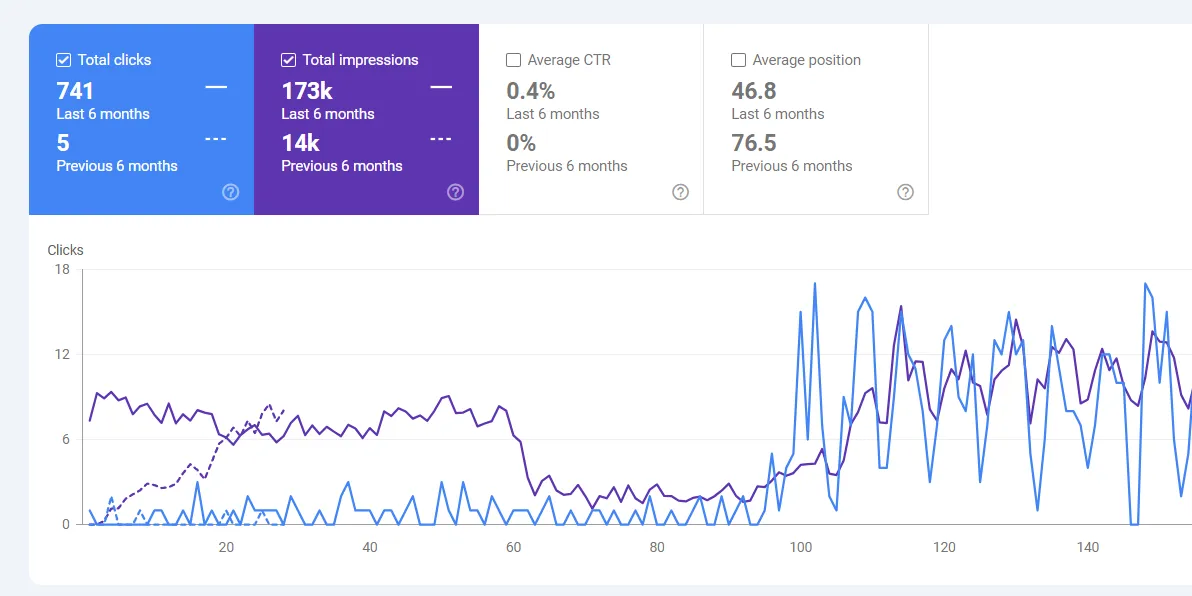
Task: Enable the Average position checkbox
Action: point(738,60)
